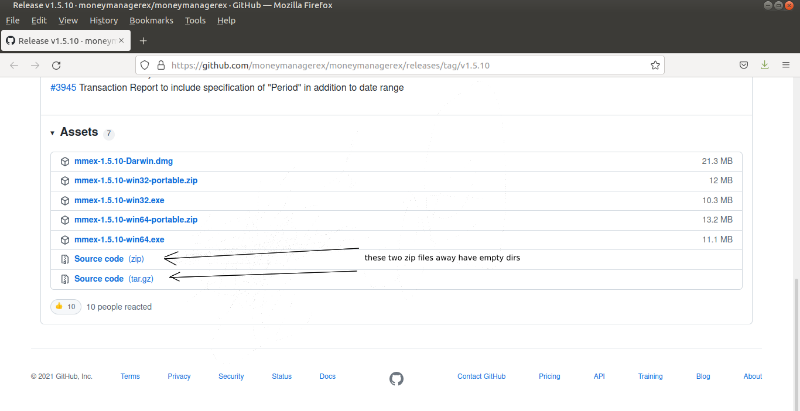Open Terms footer link

point(130,376)
